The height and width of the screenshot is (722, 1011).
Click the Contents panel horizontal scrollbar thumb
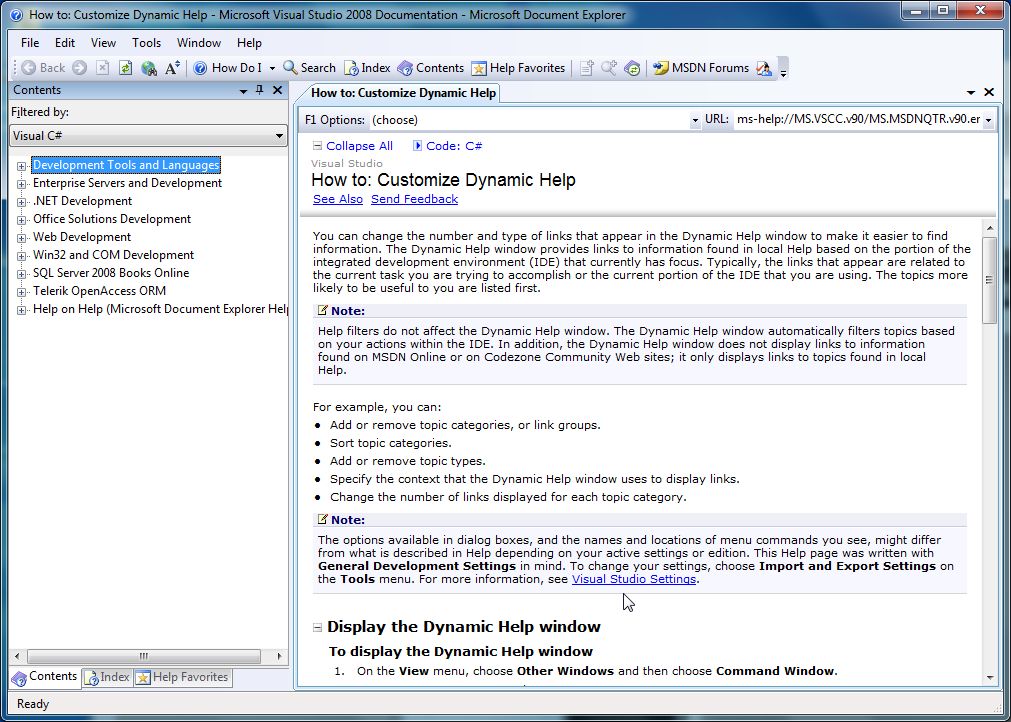(144, 656)
